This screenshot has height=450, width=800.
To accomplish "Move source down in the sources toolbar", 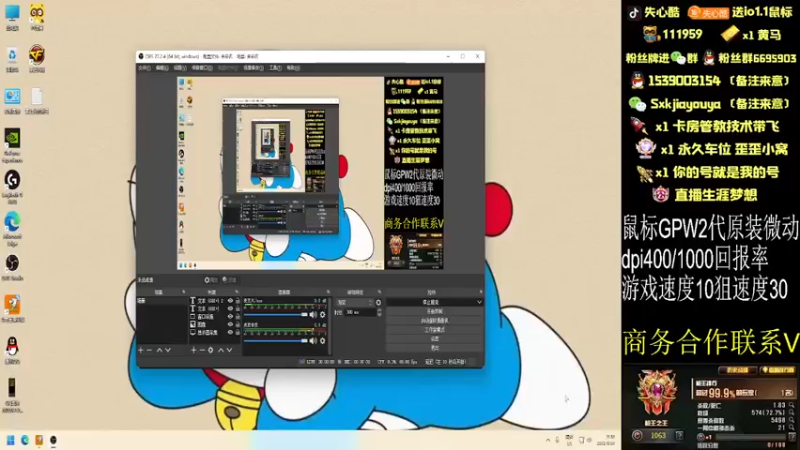I will [x=230, y=350].
